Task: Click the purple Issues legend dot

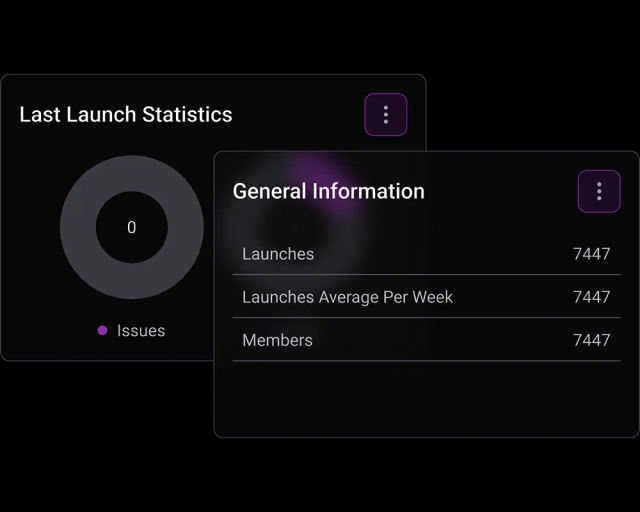Action: [x=102, y=331]
